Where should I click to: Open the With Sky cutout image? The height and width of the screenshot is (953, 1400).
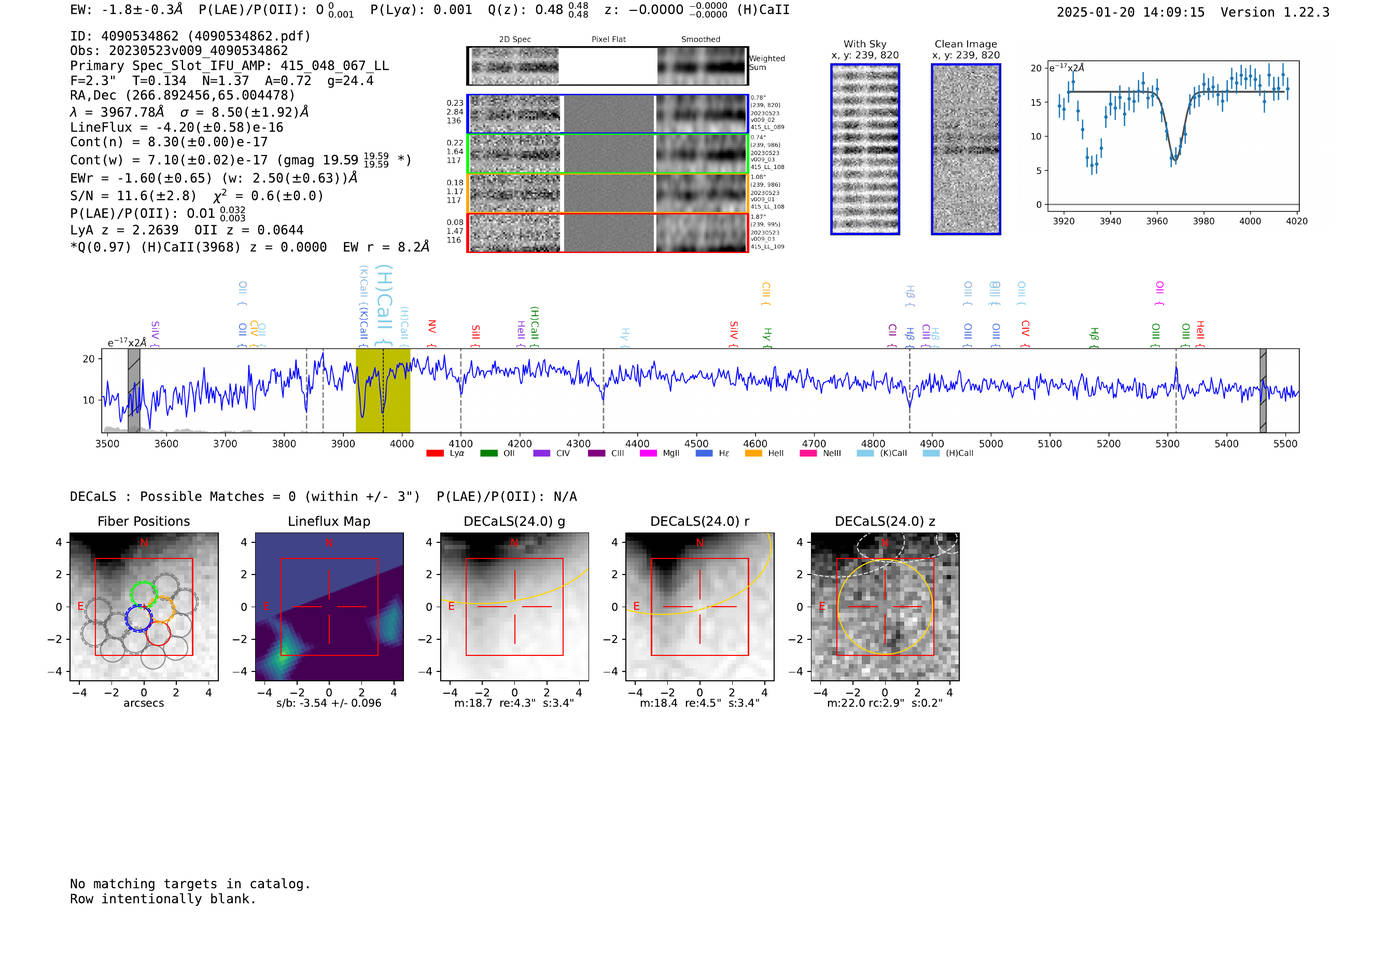[x=865, y=149]
